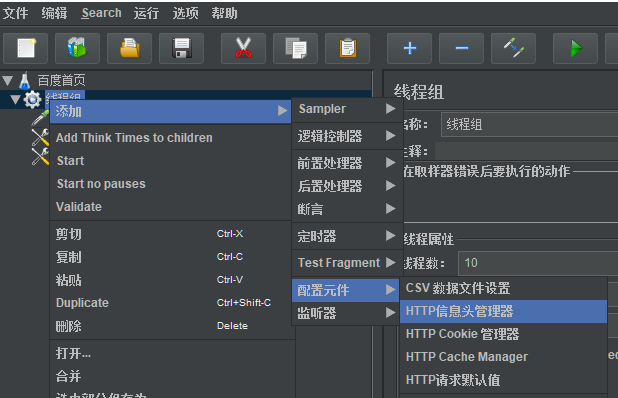Open the Templates icon in toolbar
This screenshot has width=618, height=398.
77,48
